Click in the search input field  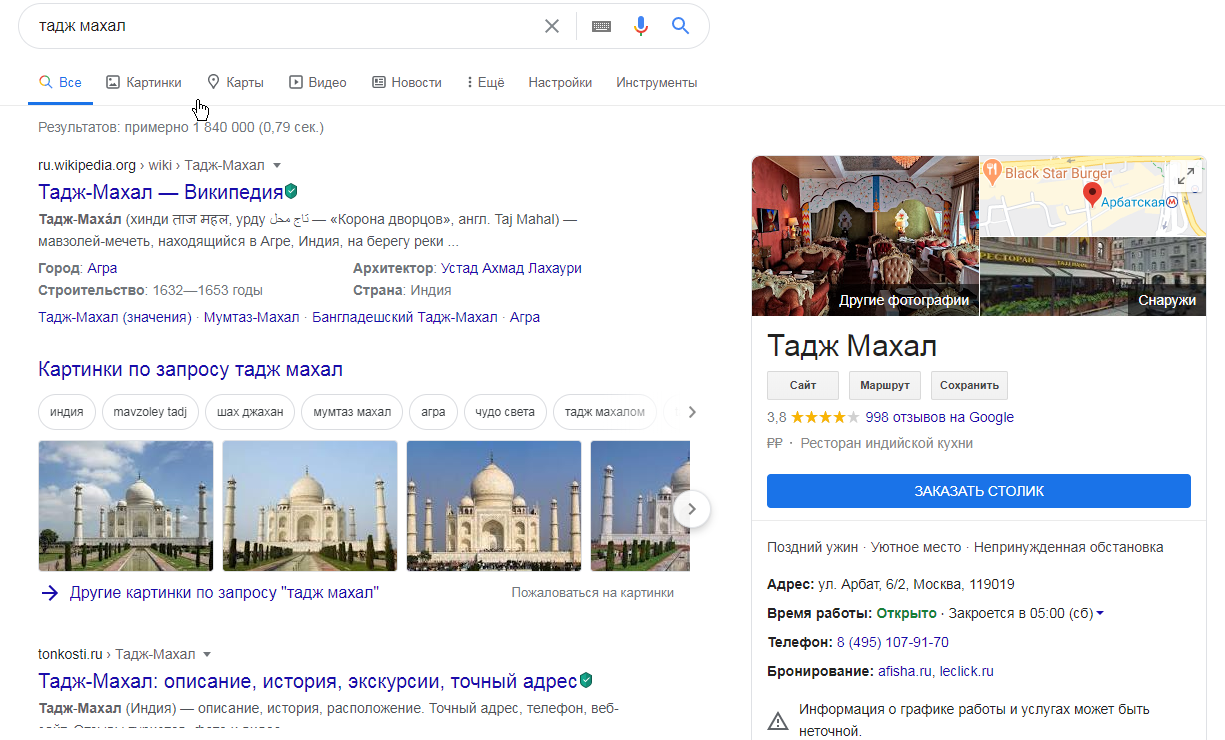coord(285,26)
